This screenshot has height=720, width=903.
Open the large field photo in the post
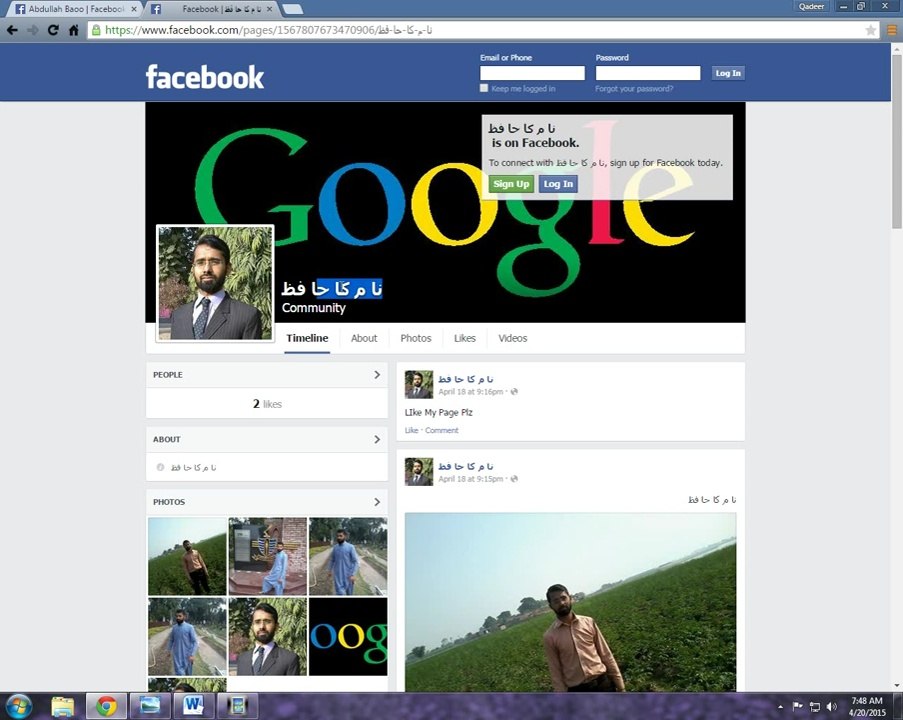(570, 602)
